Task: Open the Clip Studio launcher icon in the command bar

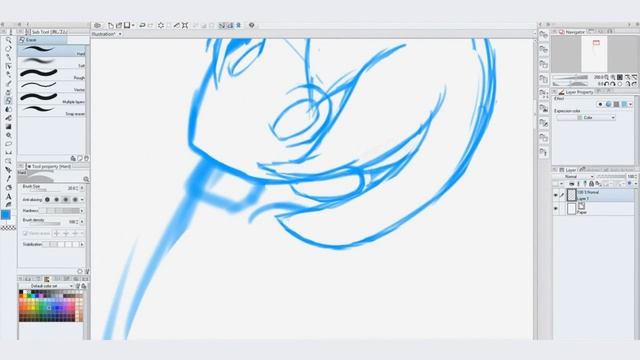Action: [x=98, y=25]
